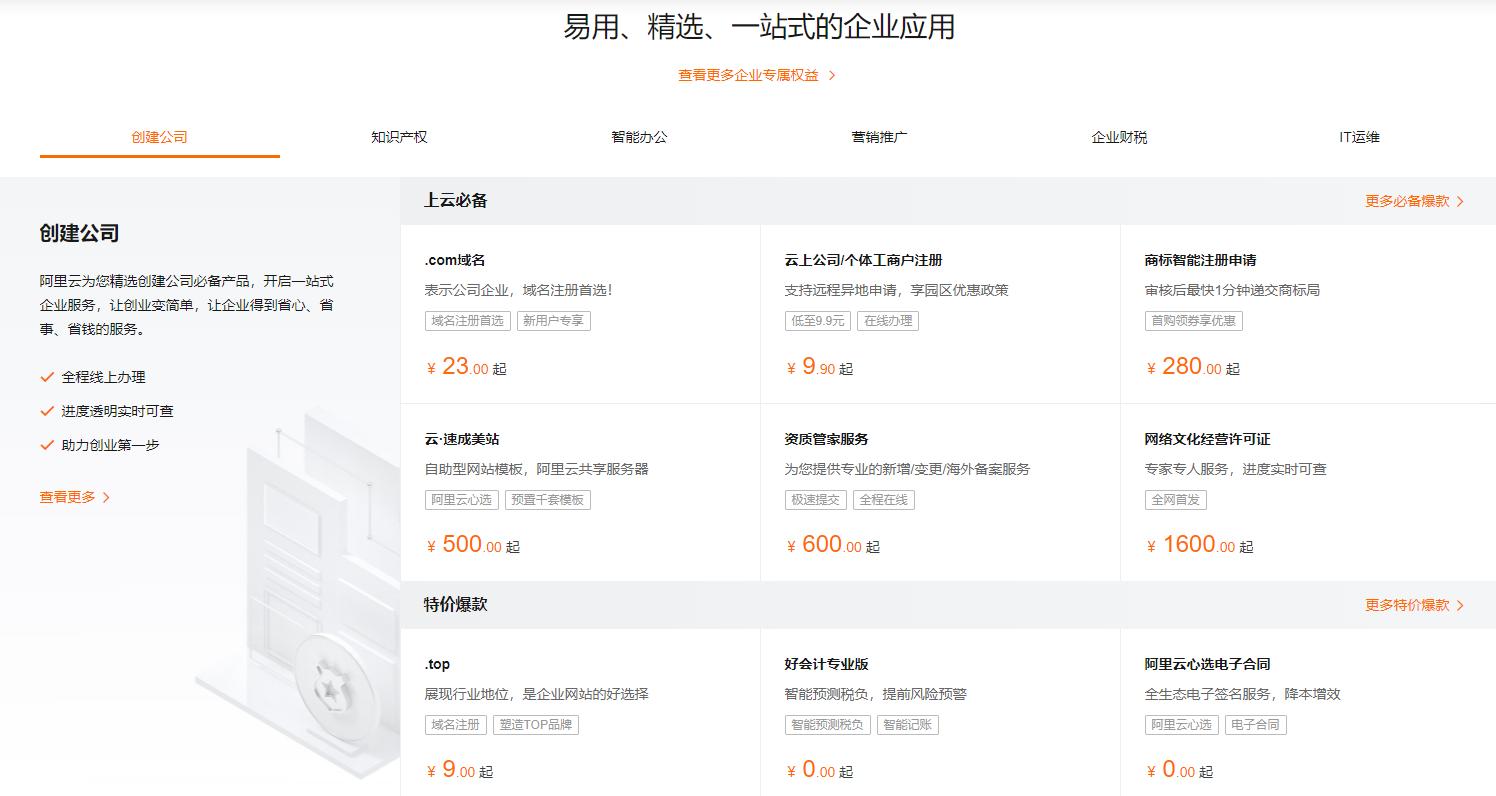Select the 智能办公 tab
Viewport: 1496px width, 796px height.
(639, 137)
